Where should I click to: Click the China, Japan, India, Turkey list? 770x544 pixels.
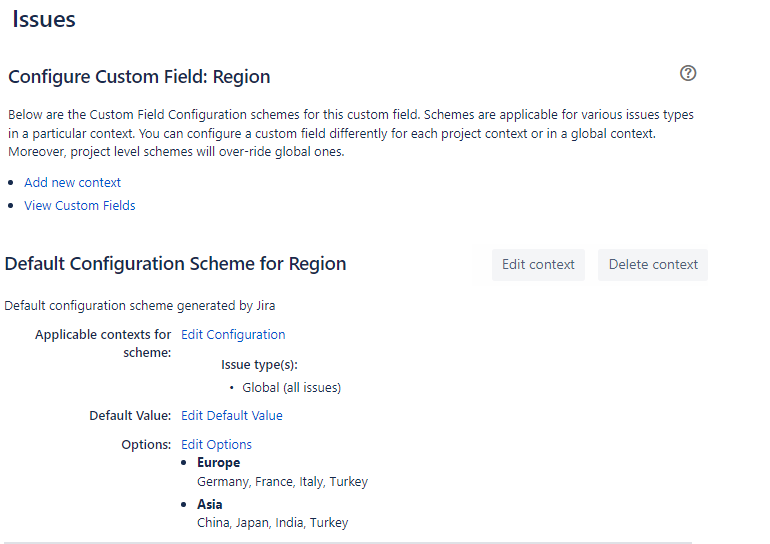tap(272, 523)
